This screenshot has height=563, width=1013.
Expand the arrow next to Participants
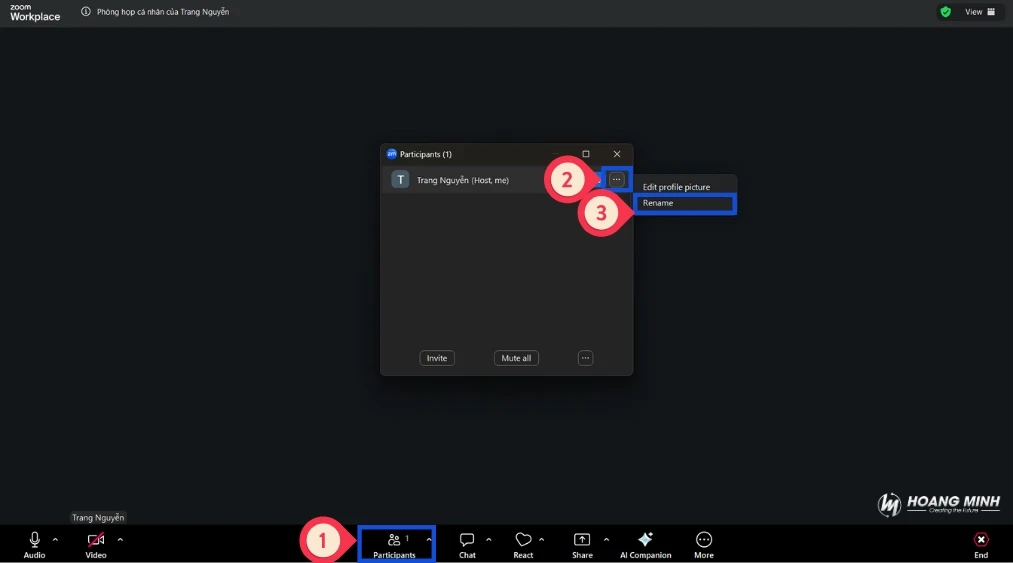(x=429, y=540)
